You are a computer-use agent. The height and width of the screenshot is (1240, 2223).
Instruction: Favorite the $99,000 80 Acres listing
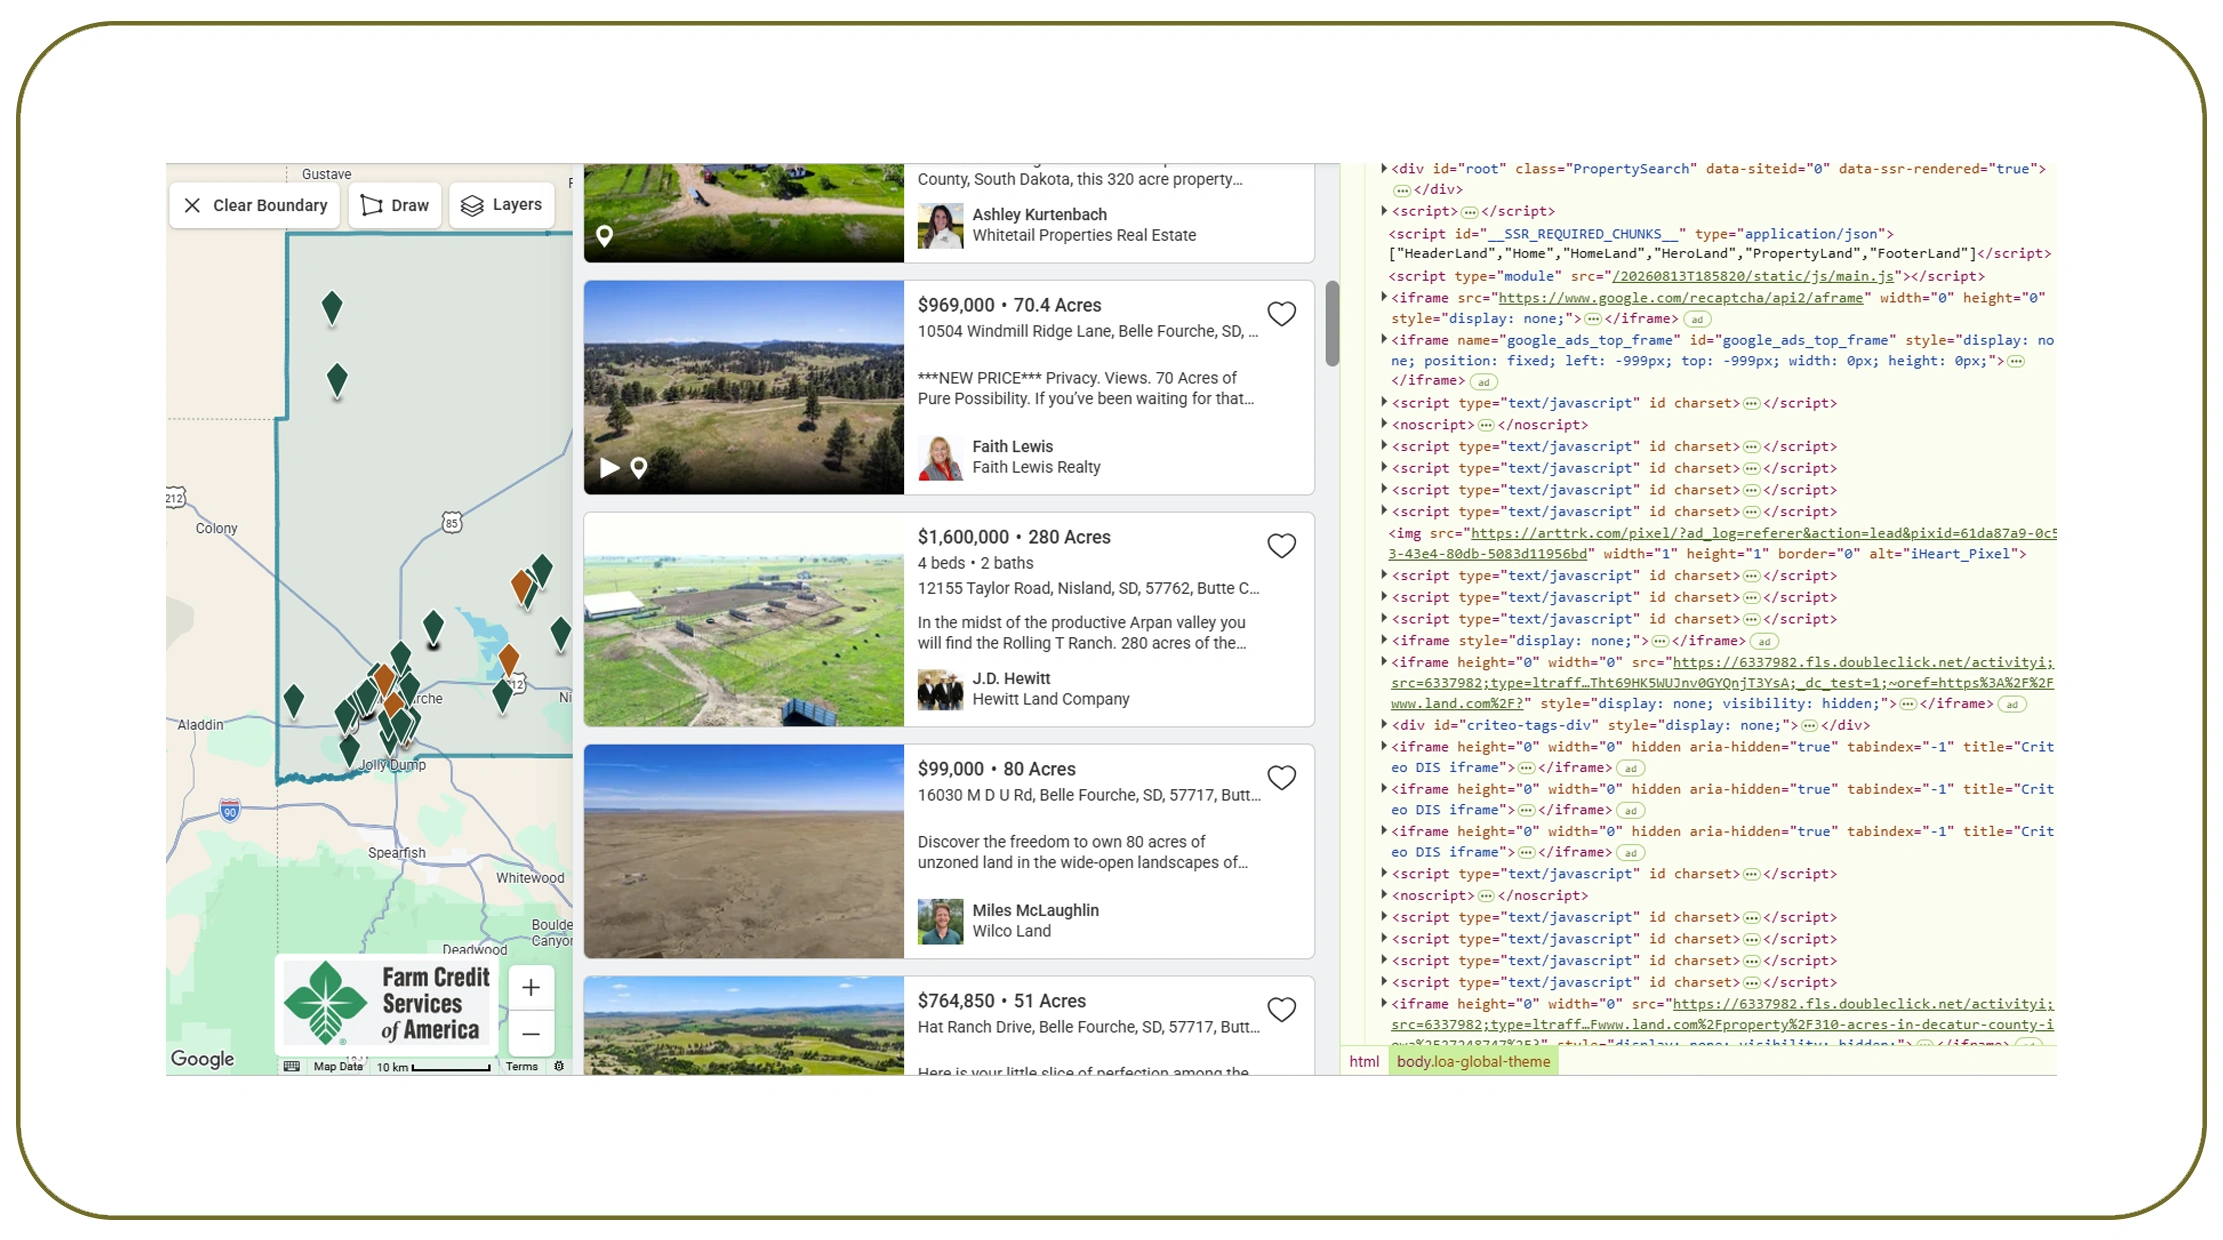(x=1281, y=778)
